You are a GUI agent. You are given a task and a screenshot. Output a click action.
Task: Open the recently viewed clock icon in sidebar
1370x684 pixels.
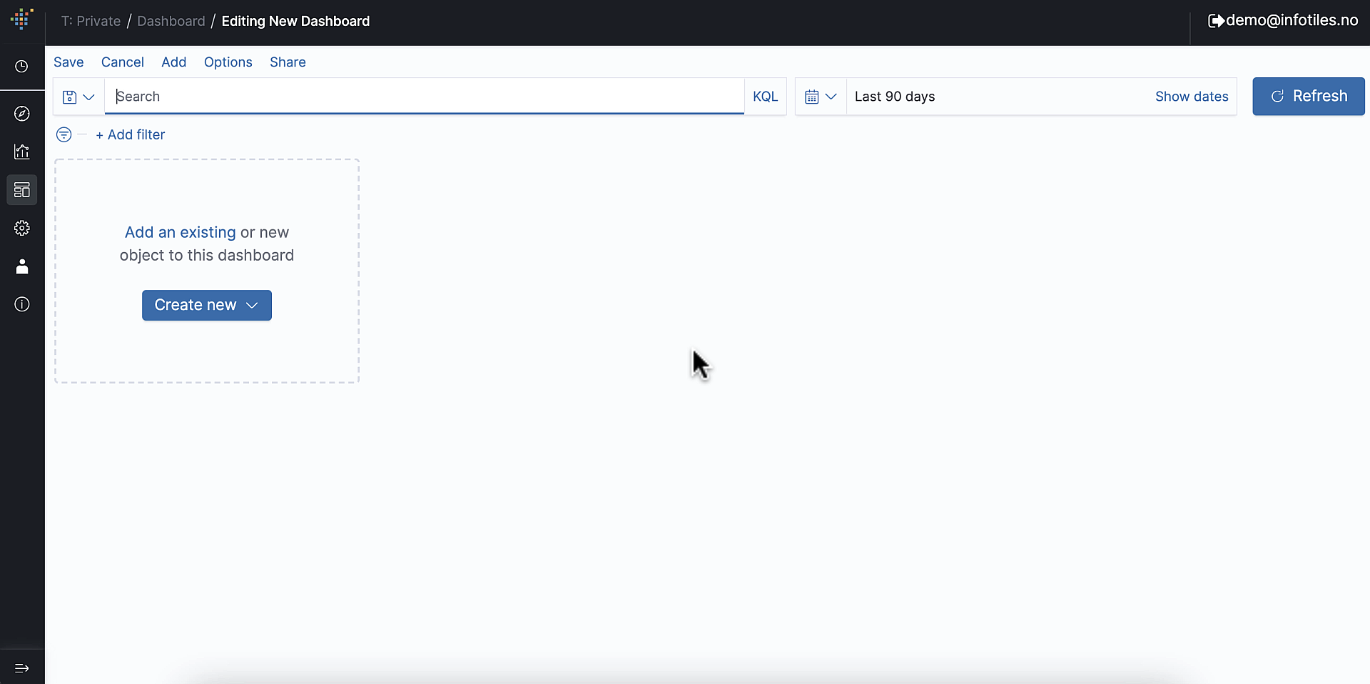tap(22, 66)
